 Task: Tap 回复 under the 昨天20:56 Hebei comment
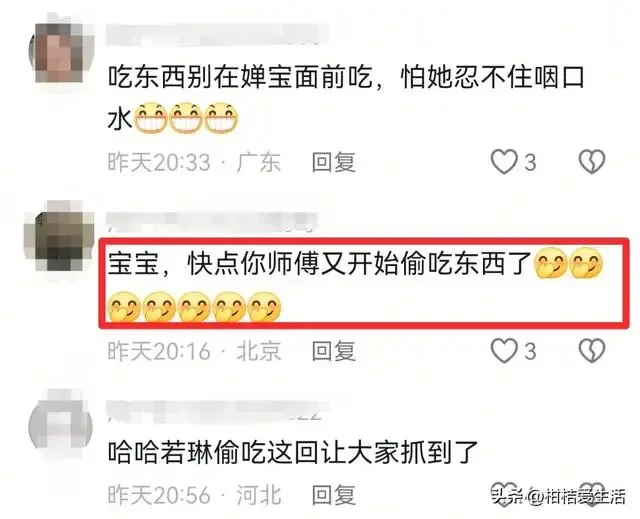pos(334,495)
